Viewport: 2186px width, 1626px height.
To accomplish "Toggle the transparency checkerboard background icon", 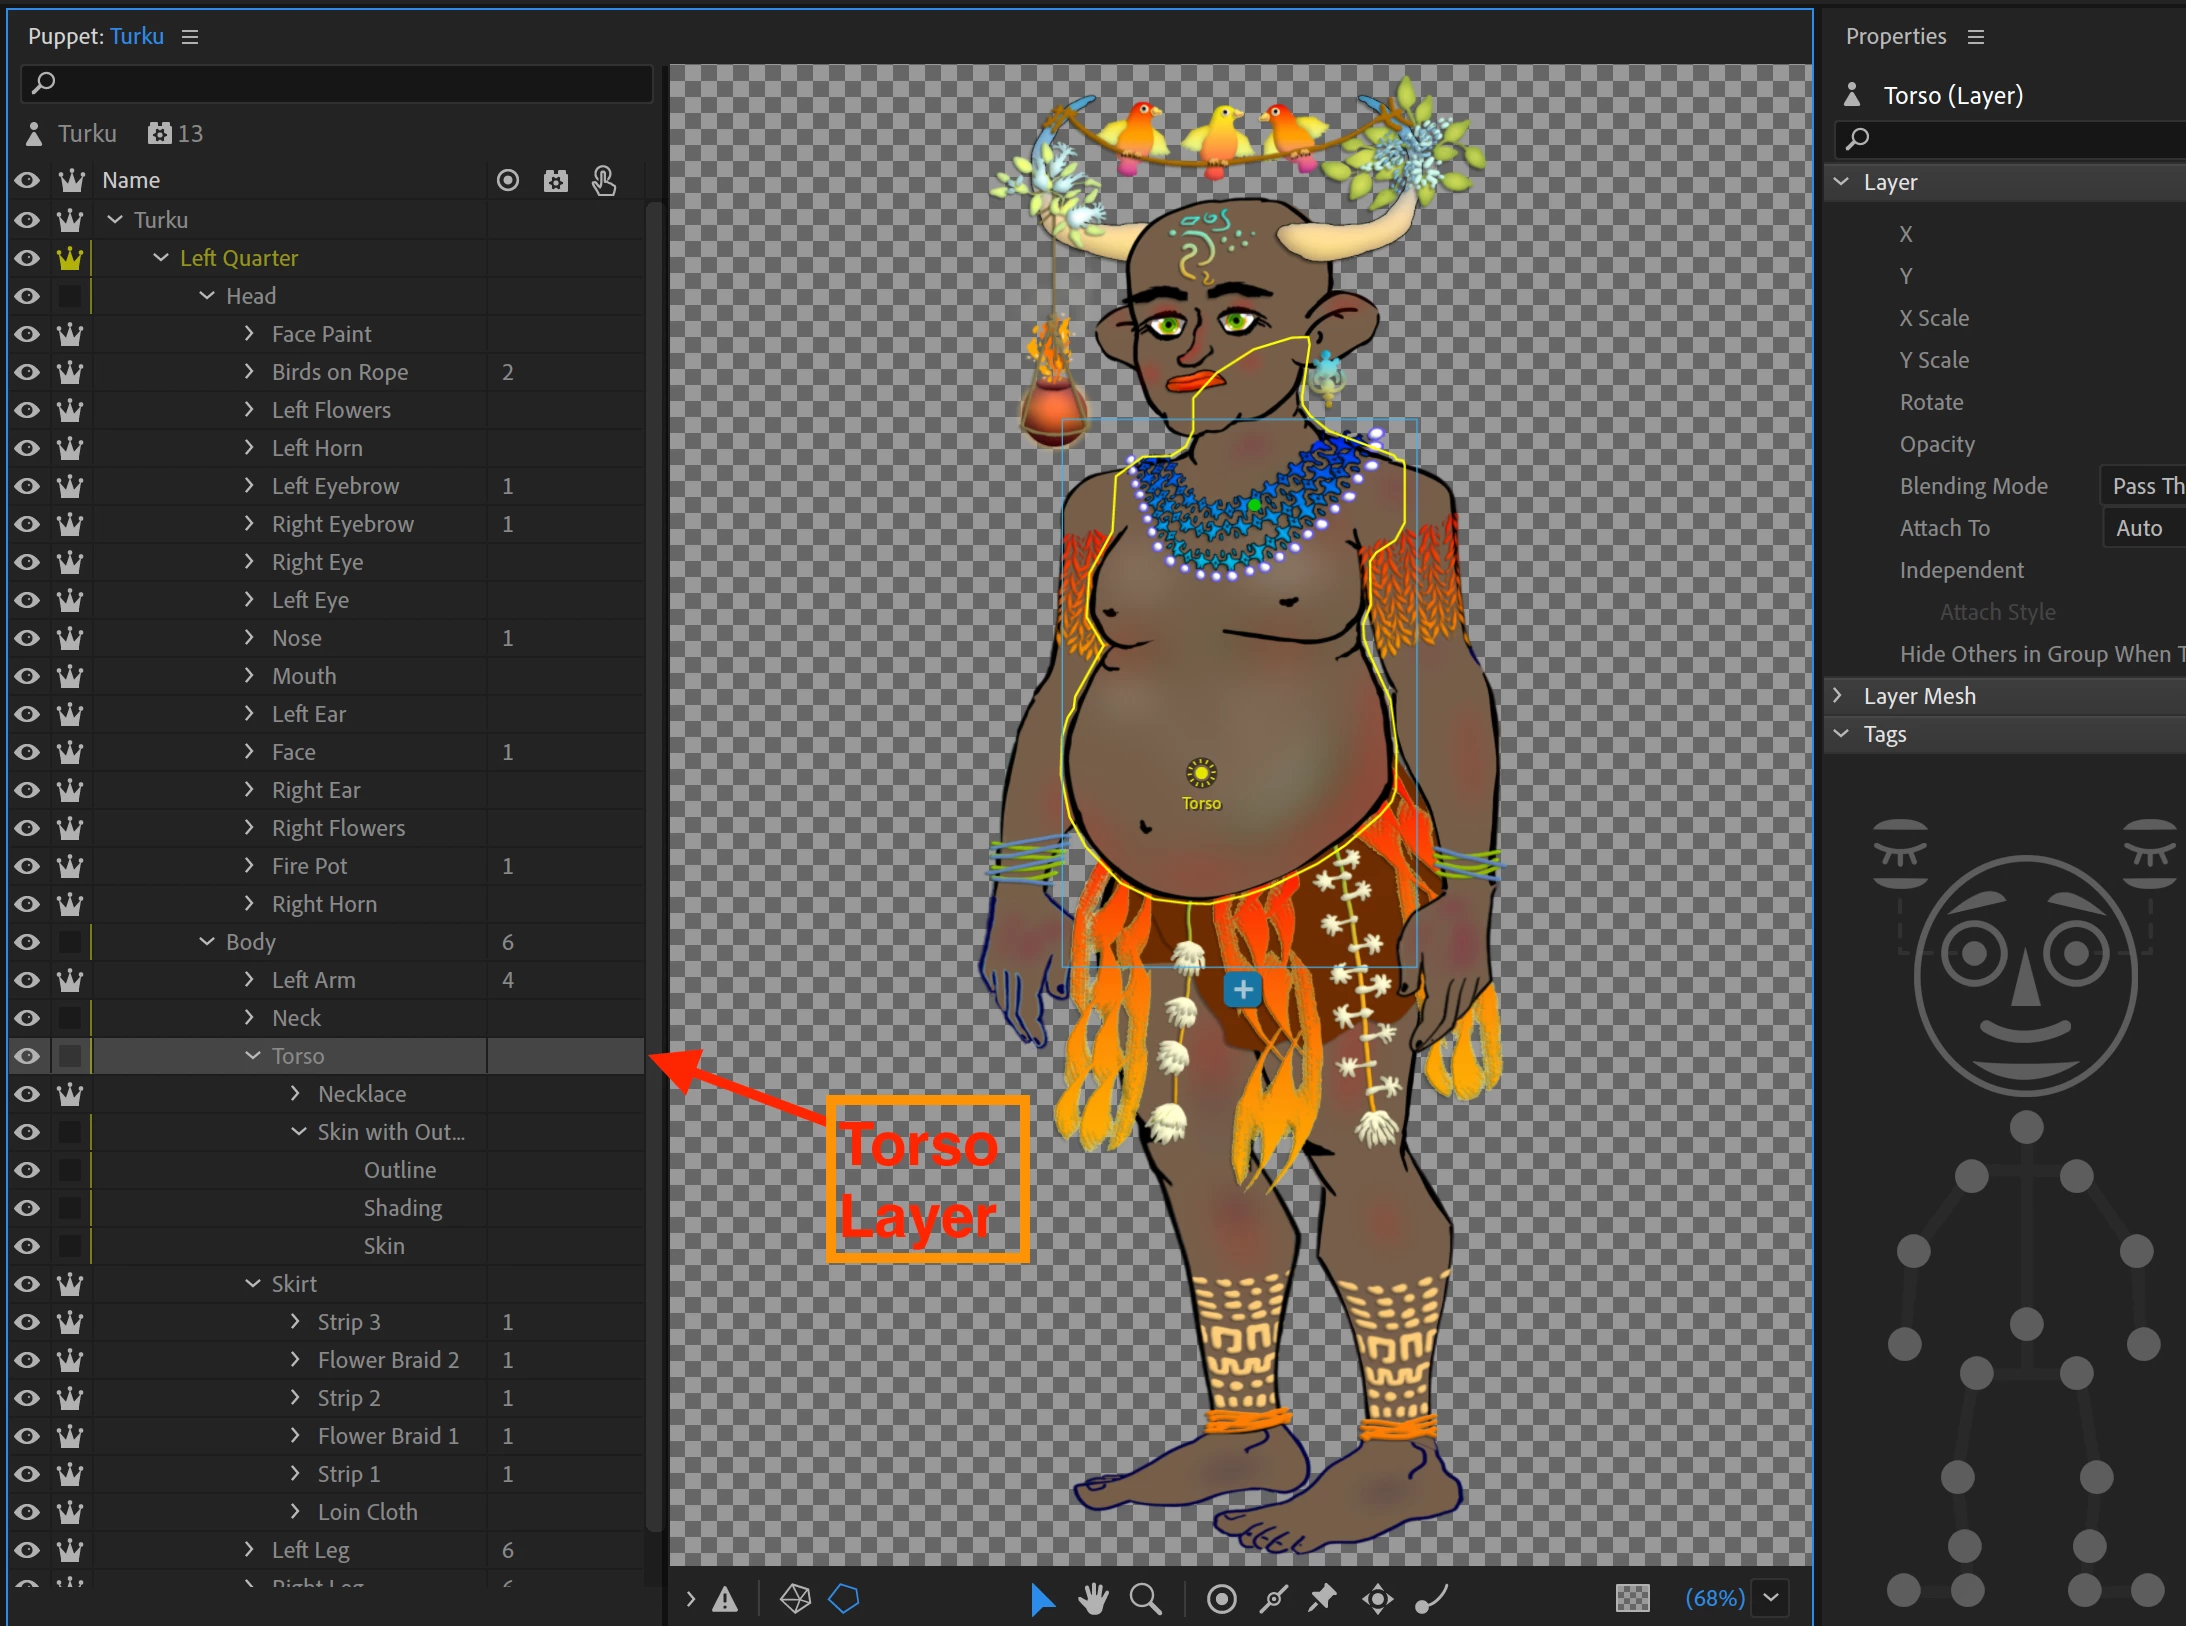I will (x=1632, y=1598).
